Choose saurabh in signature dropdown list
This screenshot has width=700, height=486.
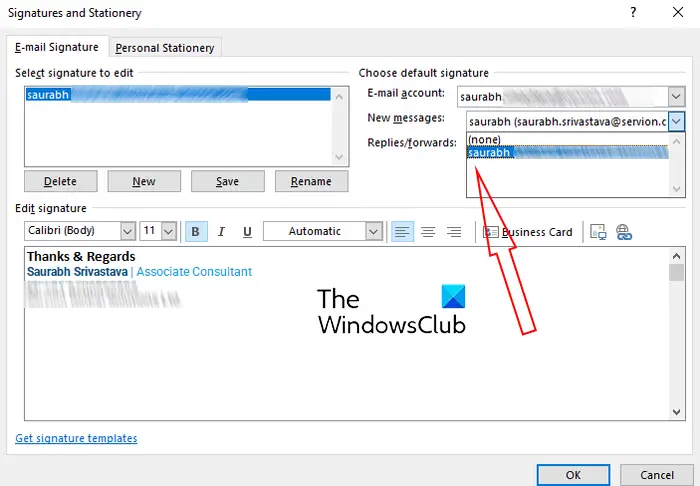567,153
